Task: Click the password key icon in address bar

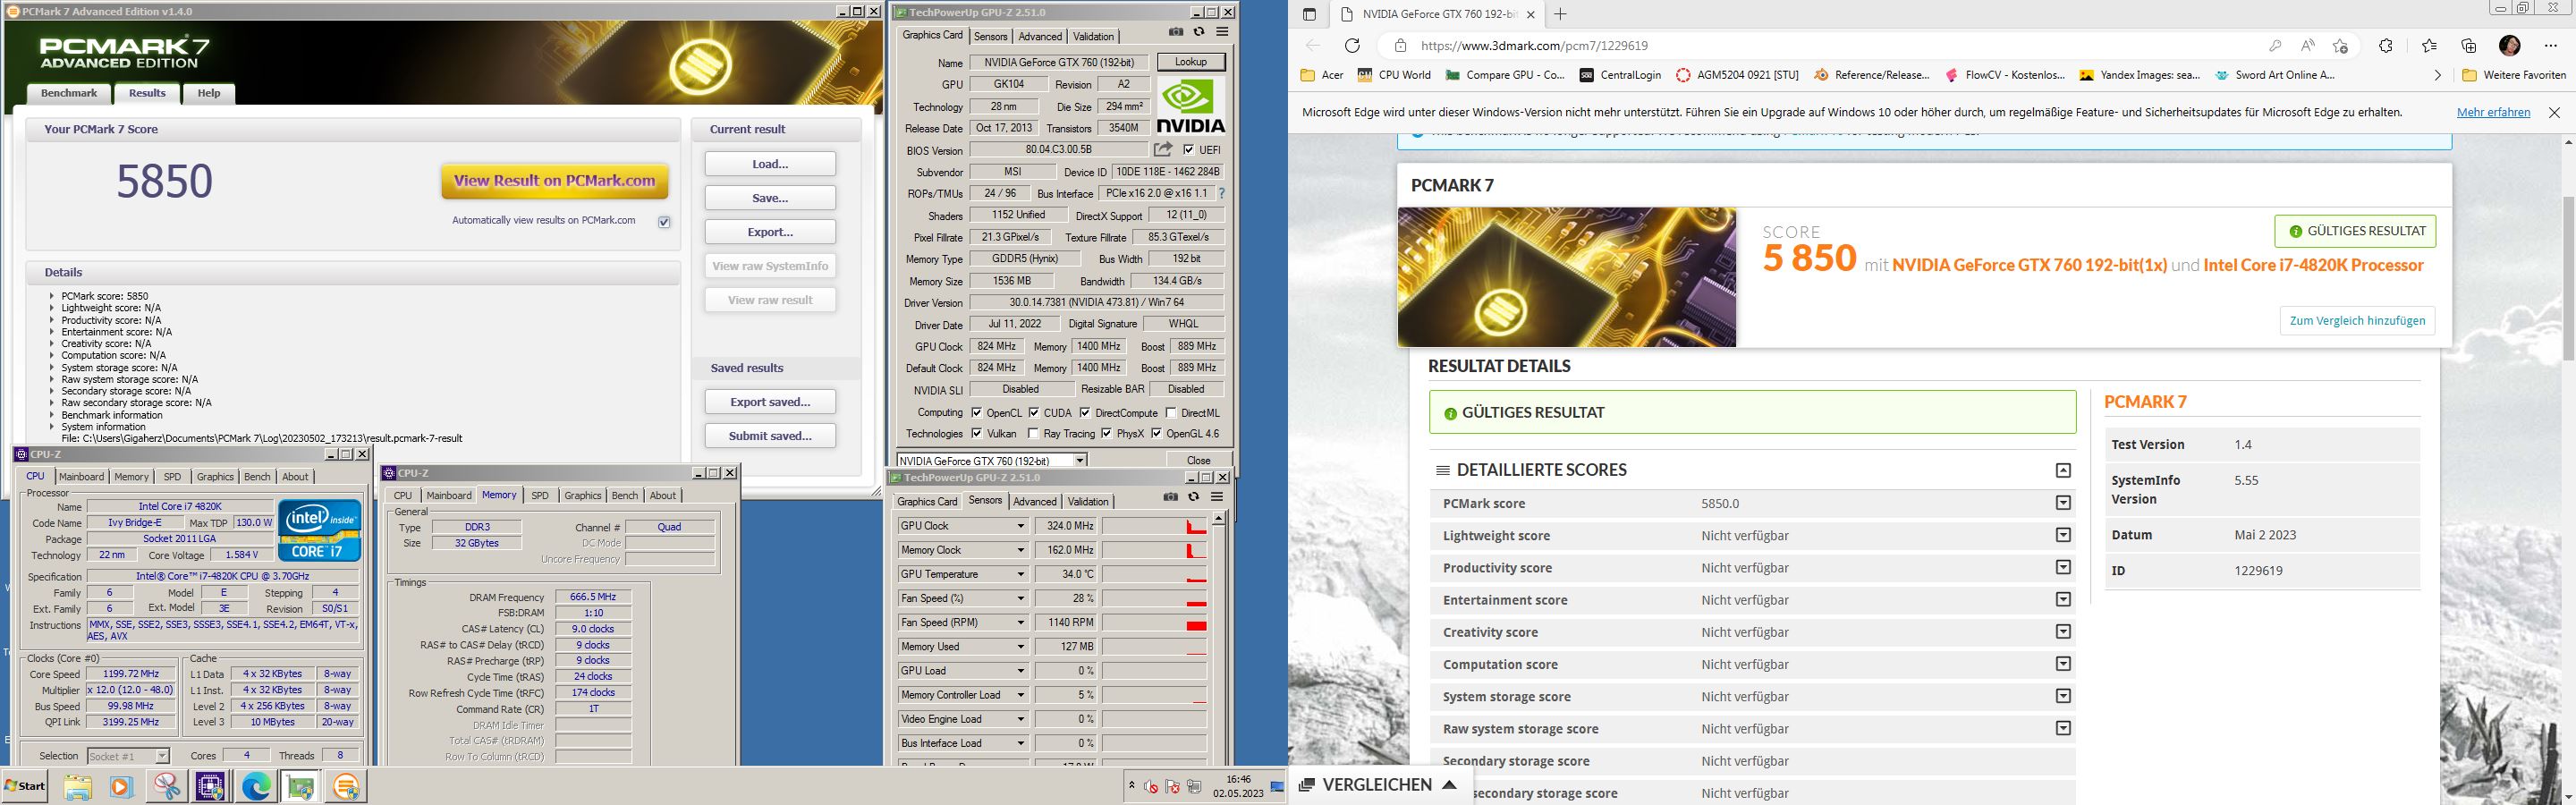Action: click(2275, 45)
